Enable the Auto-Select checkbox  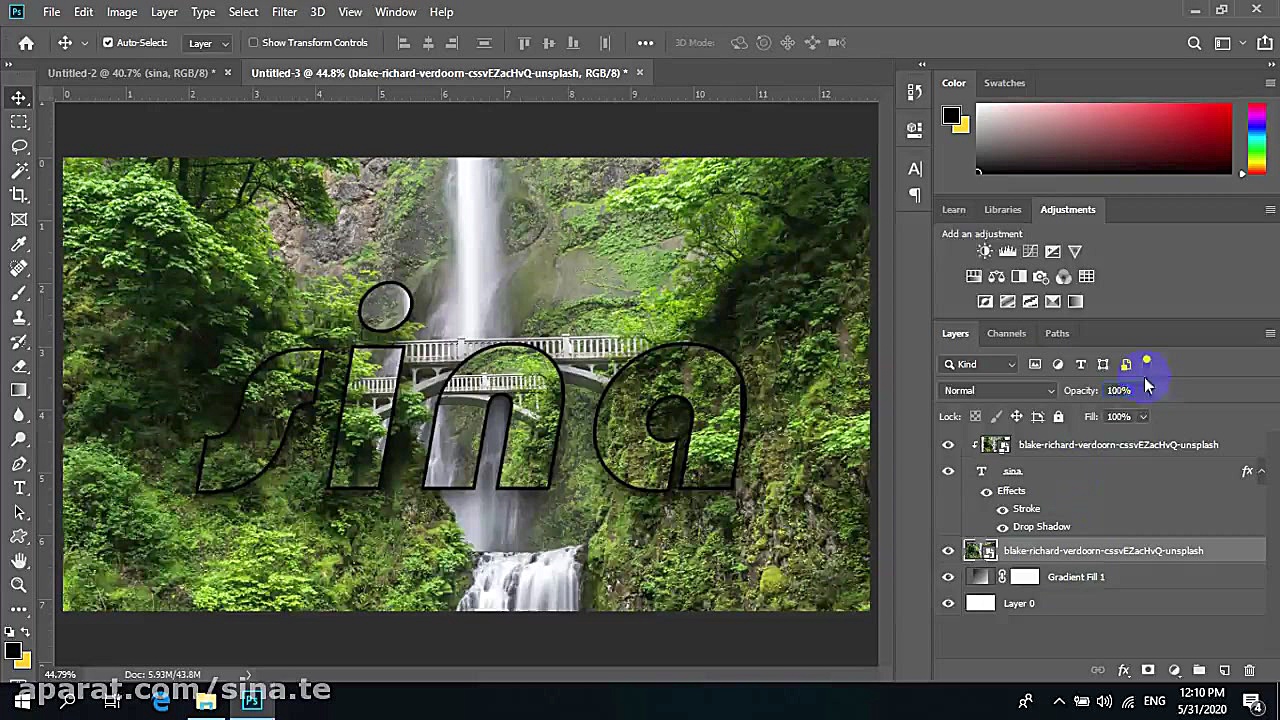tap(108, 43)
